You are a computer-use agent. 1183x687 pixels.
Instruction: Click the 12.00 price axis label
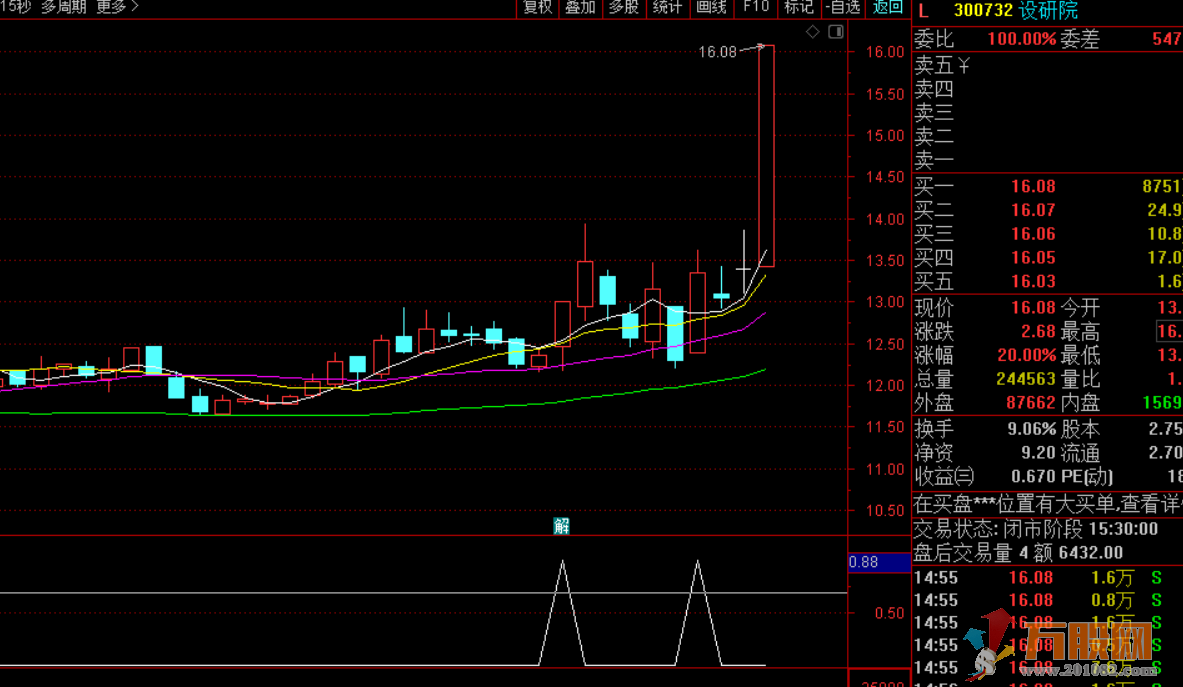(x=884, y=385)
